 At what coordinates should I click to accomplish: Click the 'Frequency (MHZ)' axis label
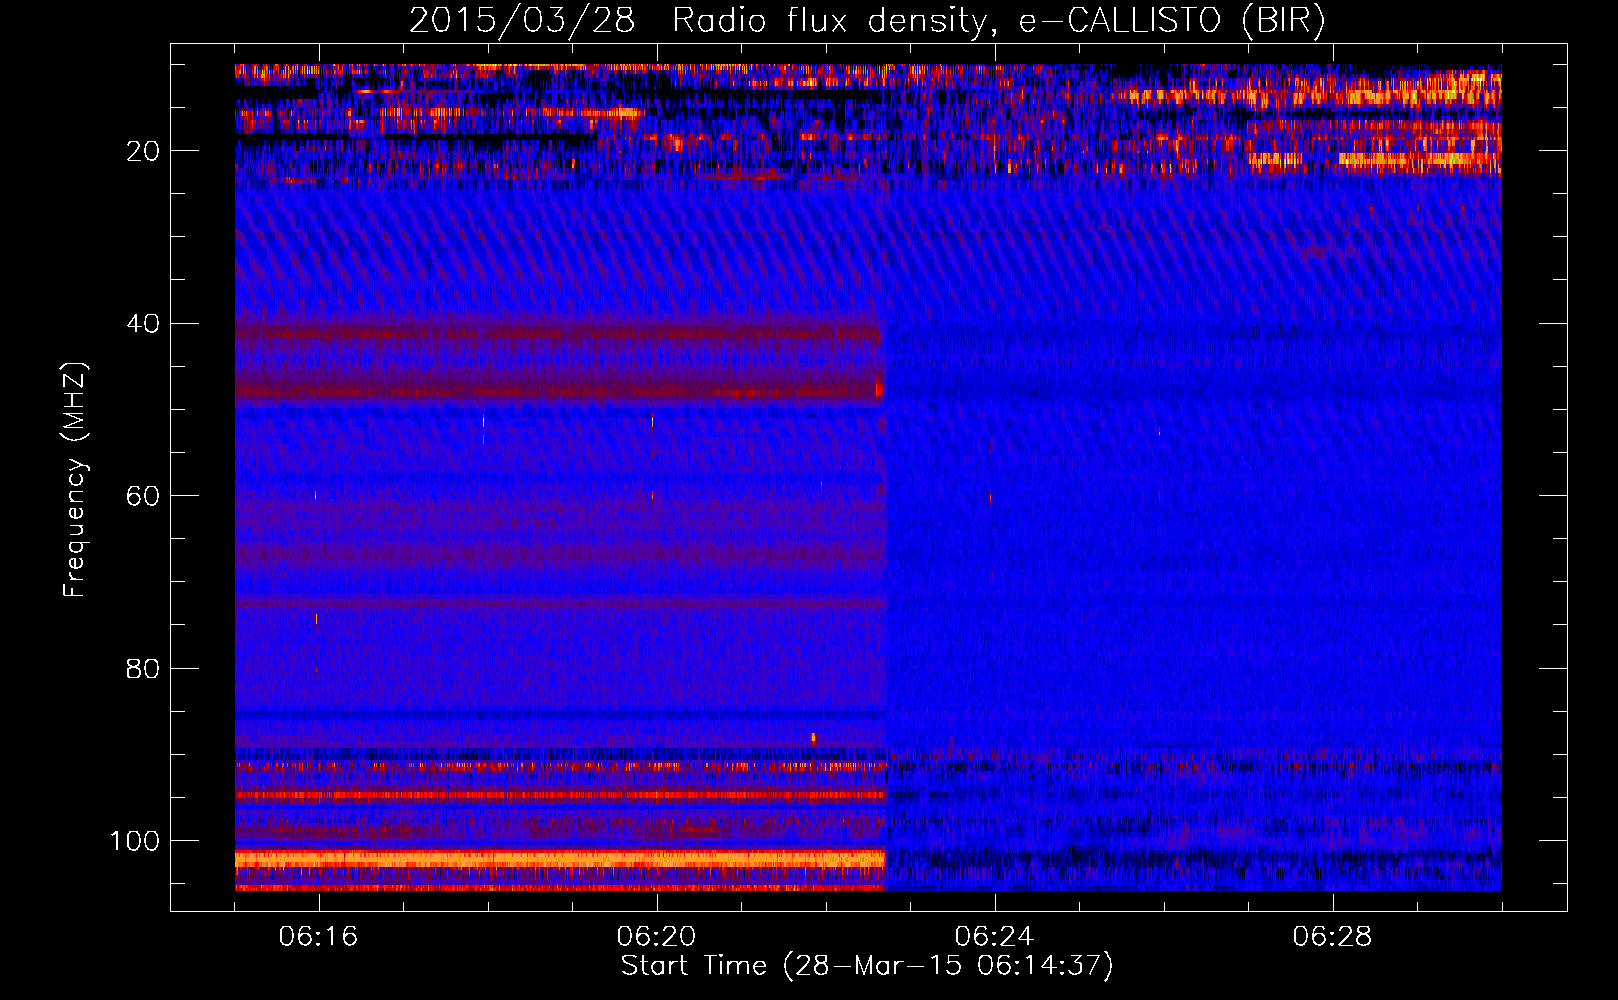point(75,479)
